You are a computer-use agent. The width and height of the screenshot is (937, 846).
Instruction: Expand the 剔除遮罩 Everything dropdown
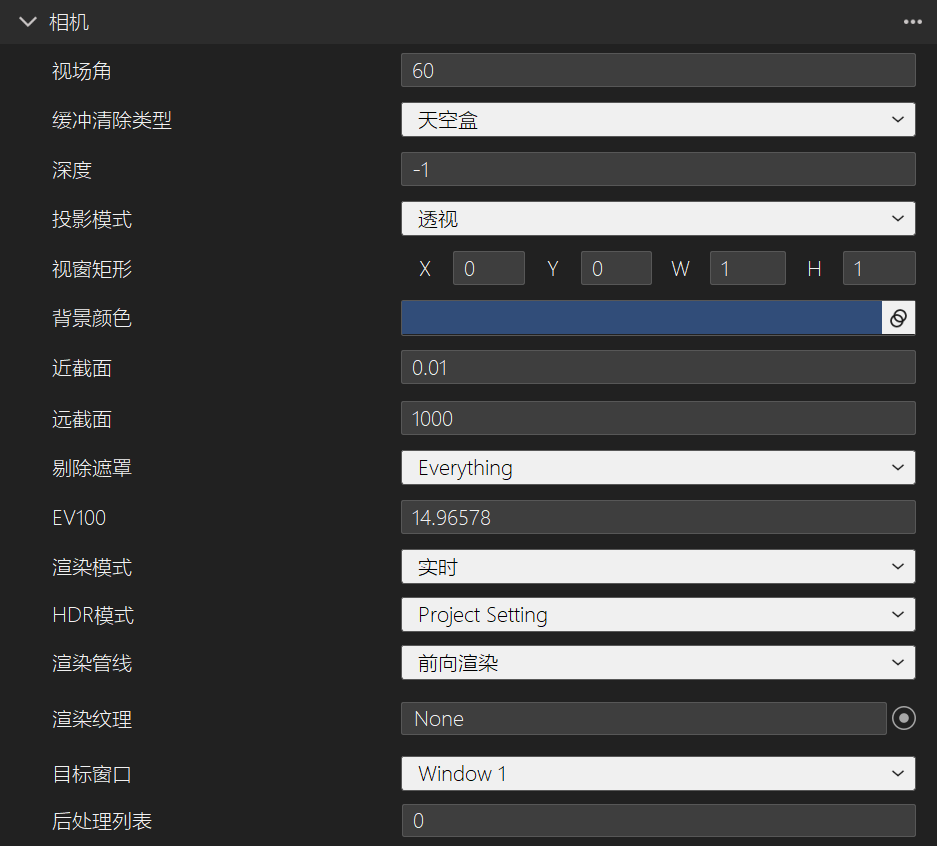tap(658, 467)
